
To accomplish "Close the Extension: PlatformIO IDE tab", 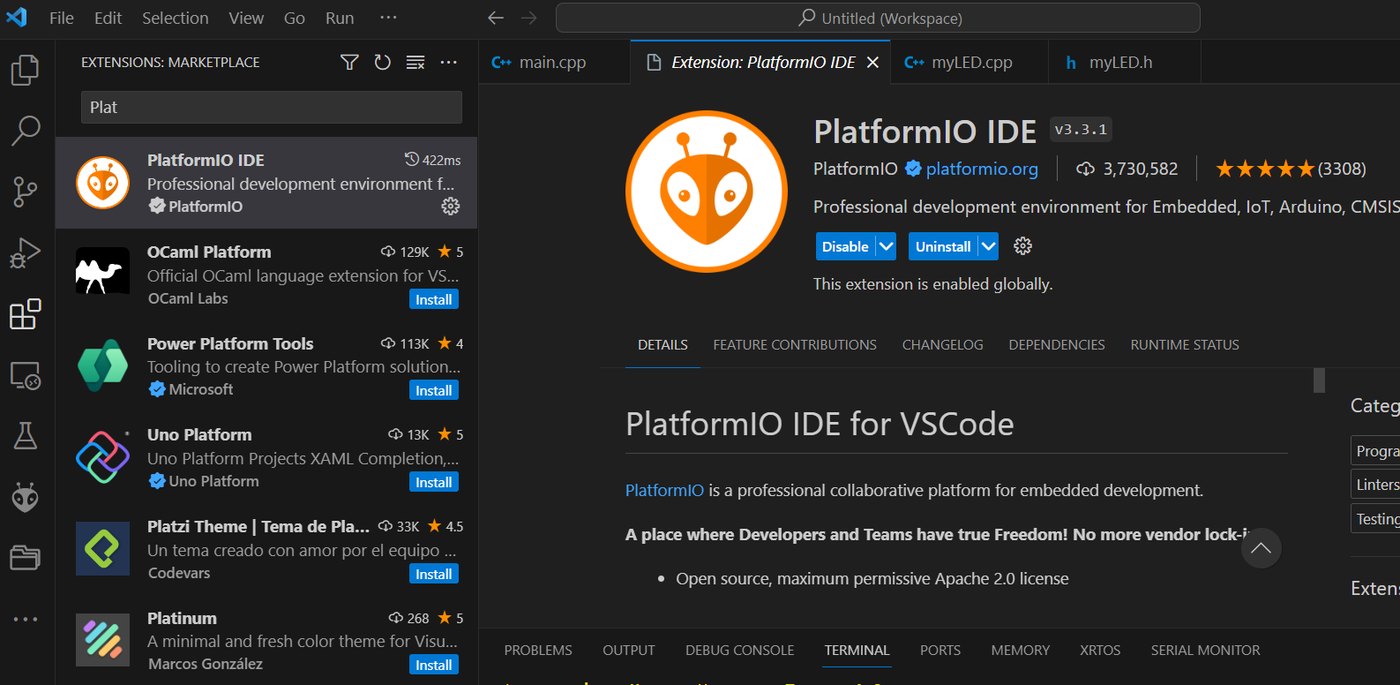I will click(872, 62).
